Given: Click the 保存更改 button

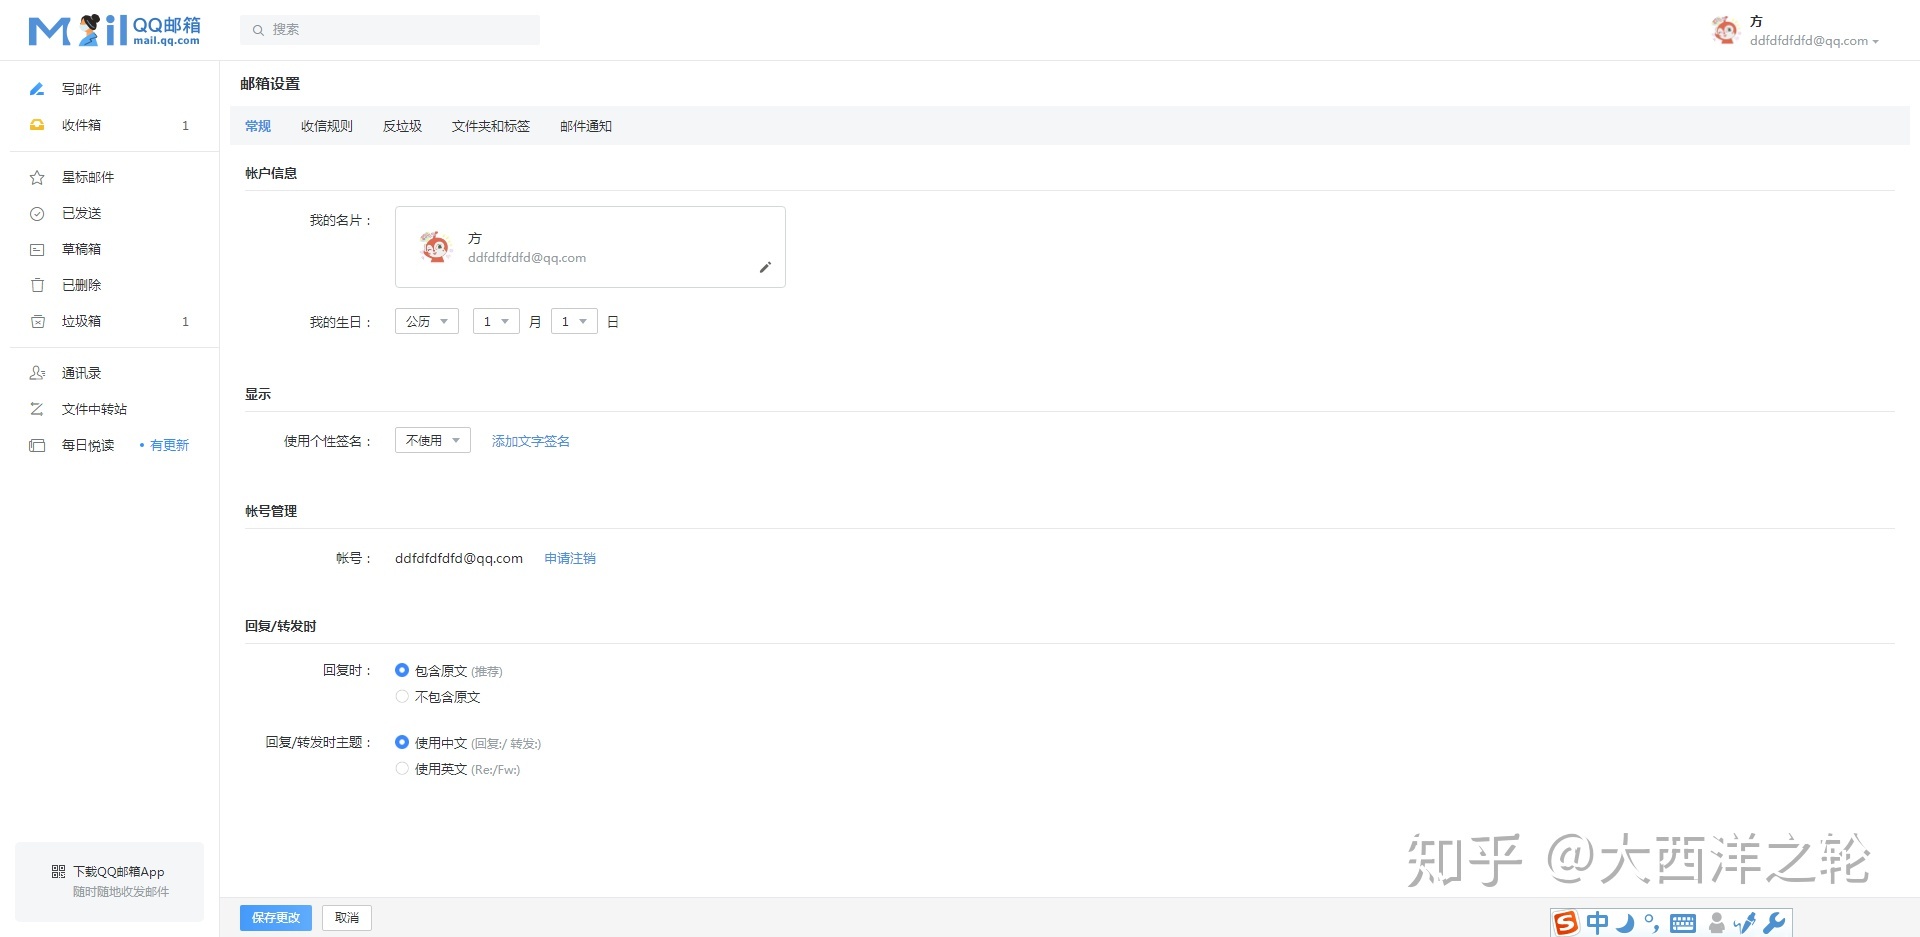Looking at the screenshot, I should click(276, 918).
